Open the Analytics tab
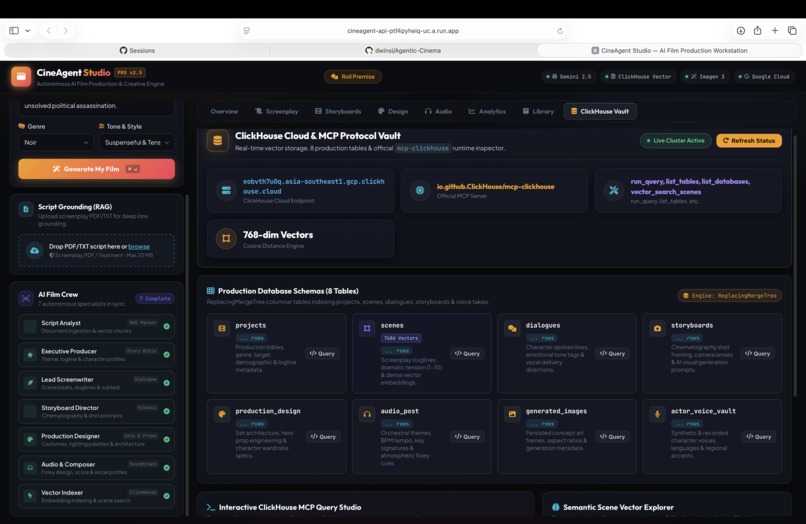Screen dimensions: 806x524 click(487, 112)
